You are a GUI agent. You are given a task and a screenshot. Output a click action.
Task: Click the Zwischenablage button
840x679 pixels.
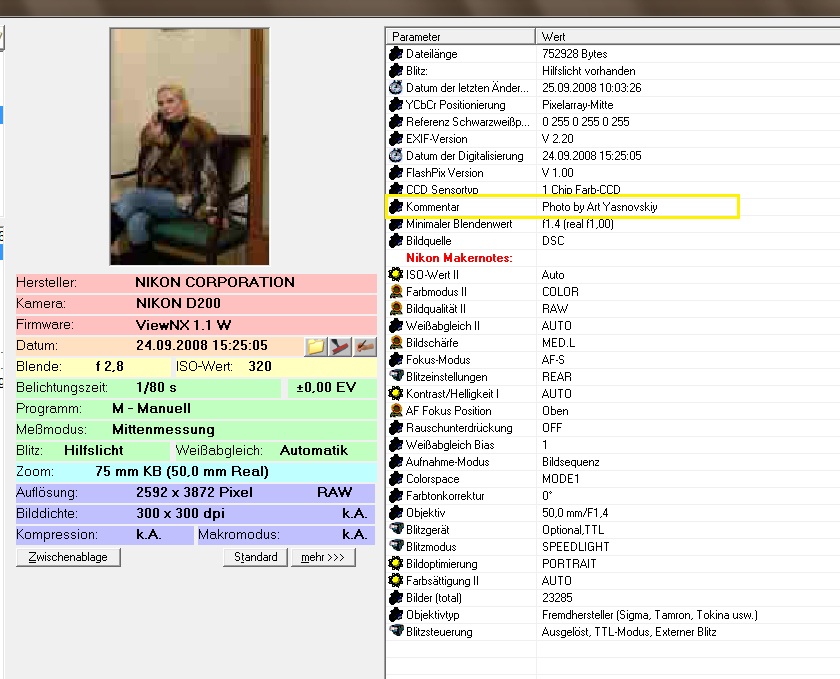[68, 557]
